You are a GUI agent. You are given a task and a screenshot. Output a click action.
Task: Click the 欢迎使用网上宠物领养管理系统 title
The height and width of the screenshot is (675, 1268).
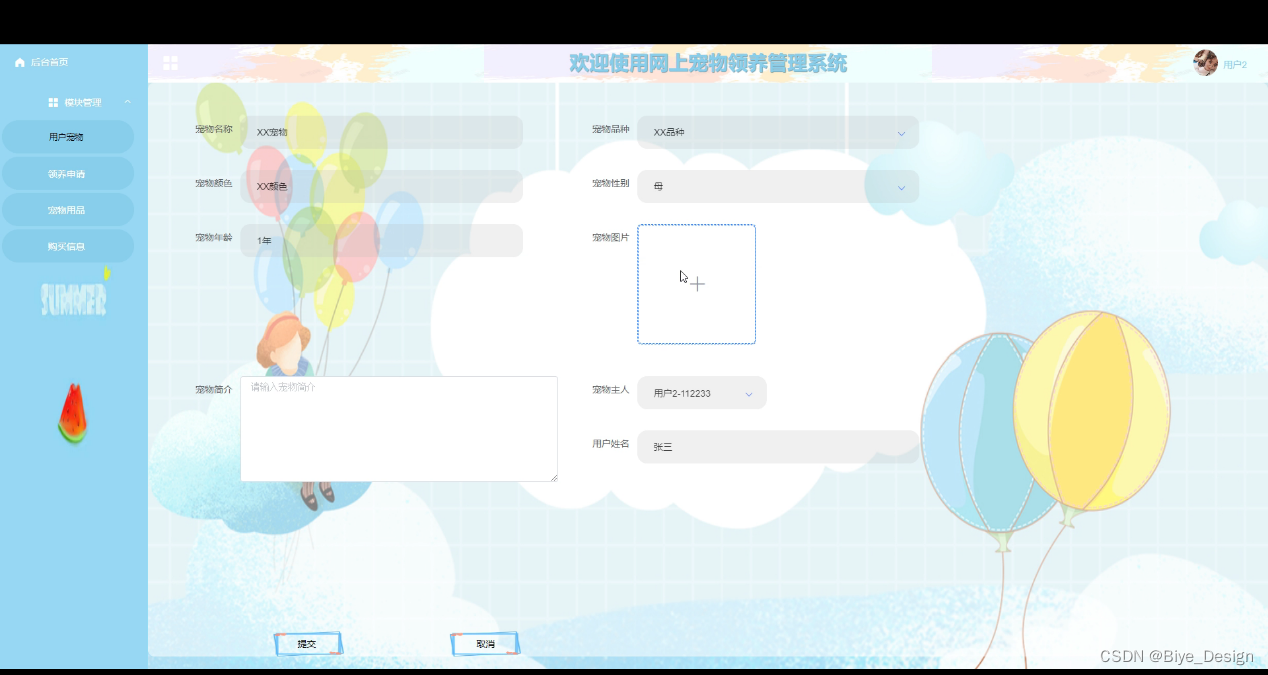point(708,63)
